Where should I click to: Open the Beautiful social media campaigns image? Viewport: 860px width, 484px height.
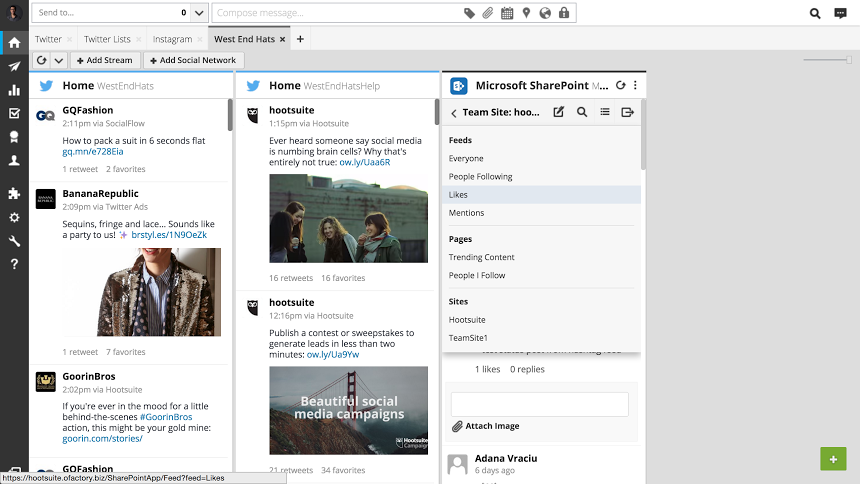(x=348, y=410)
